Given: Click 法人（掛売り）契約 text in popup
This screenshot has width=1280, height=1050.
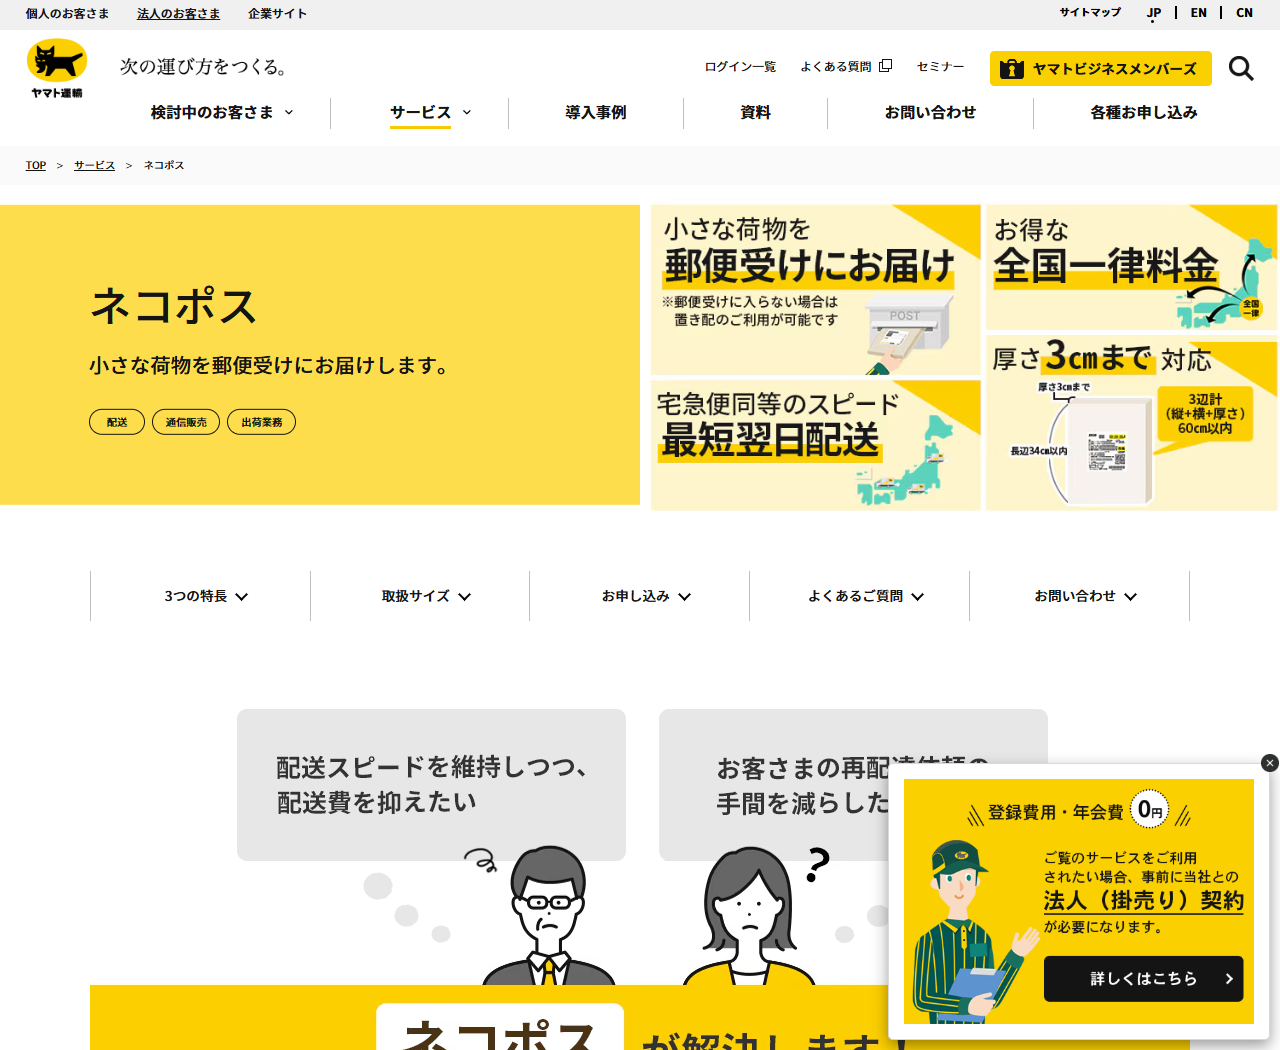Looking at the screenshot, I should [x=1143, y=900].
